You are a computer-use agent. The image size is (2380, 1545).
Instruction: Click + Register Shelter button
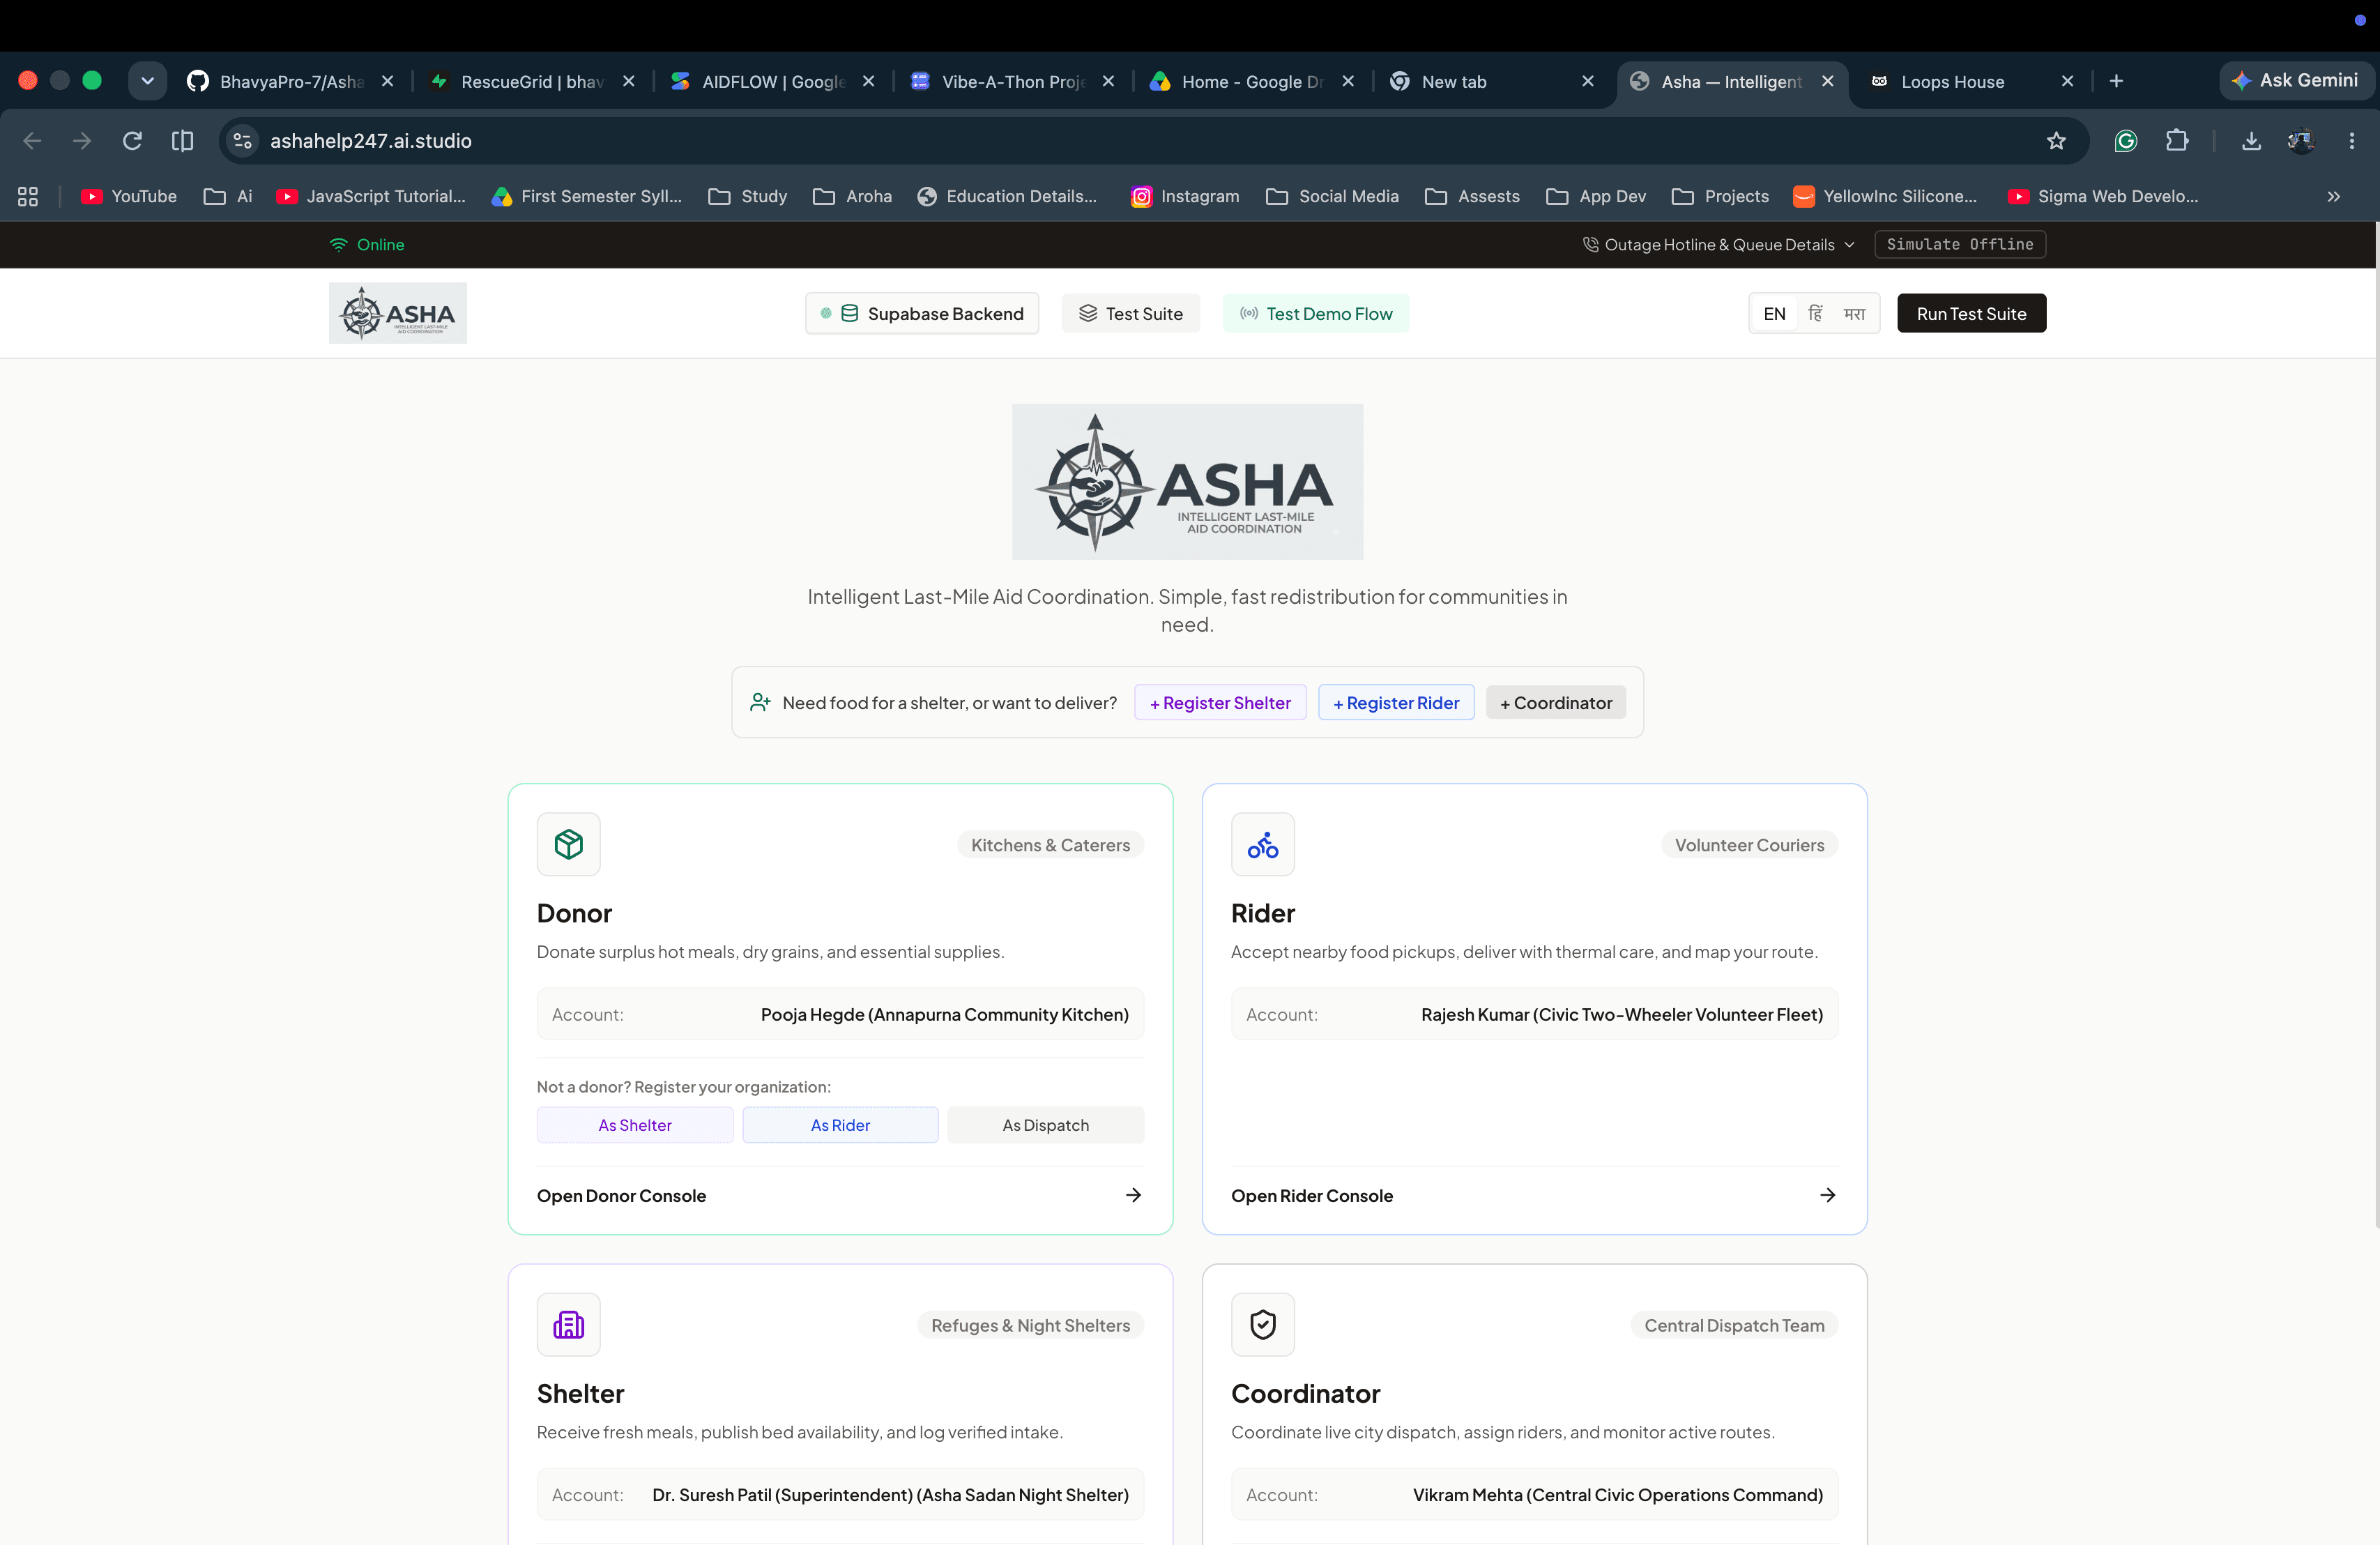[x=1220, y=702]
